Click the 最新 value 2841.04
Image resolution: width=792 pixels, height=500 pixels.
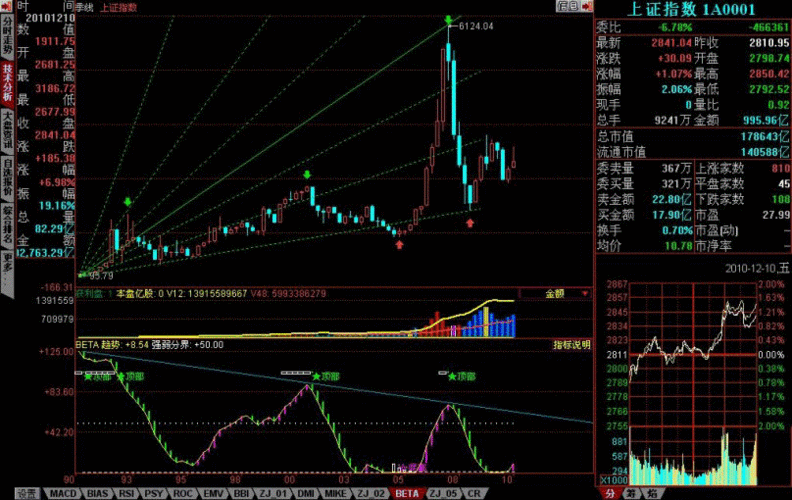pyautogui.click(x=671, y=43)
